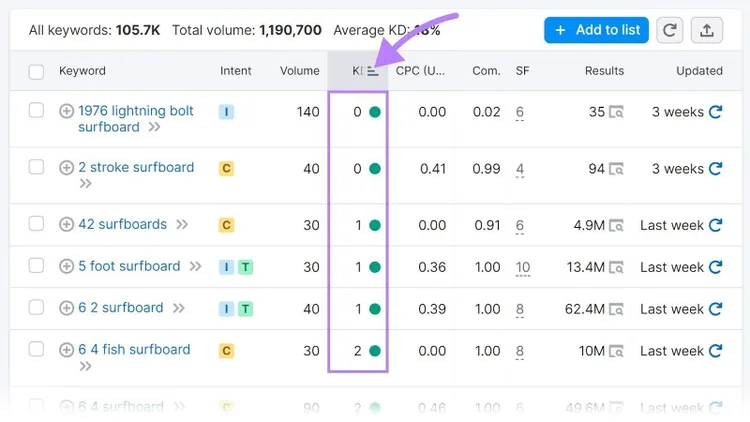The height and width of the screenshot is (422, 750).
Task: Open '6 4 fish surfboard' keyword link
Action: [134, 350]
